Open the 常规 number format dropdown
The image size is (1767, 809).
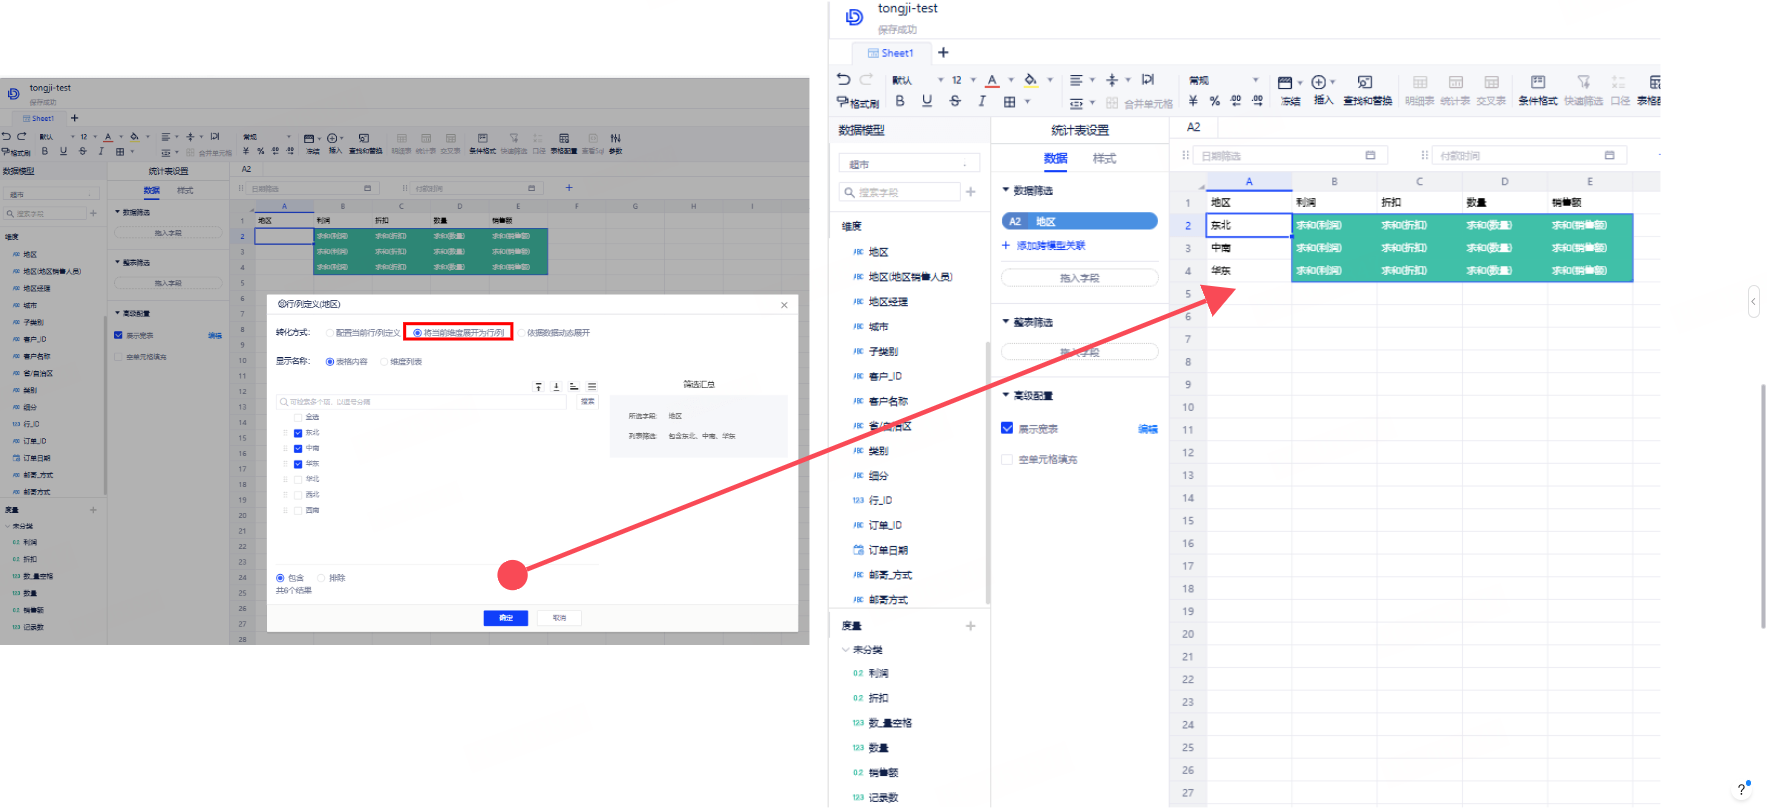(x=1223, y=80)
